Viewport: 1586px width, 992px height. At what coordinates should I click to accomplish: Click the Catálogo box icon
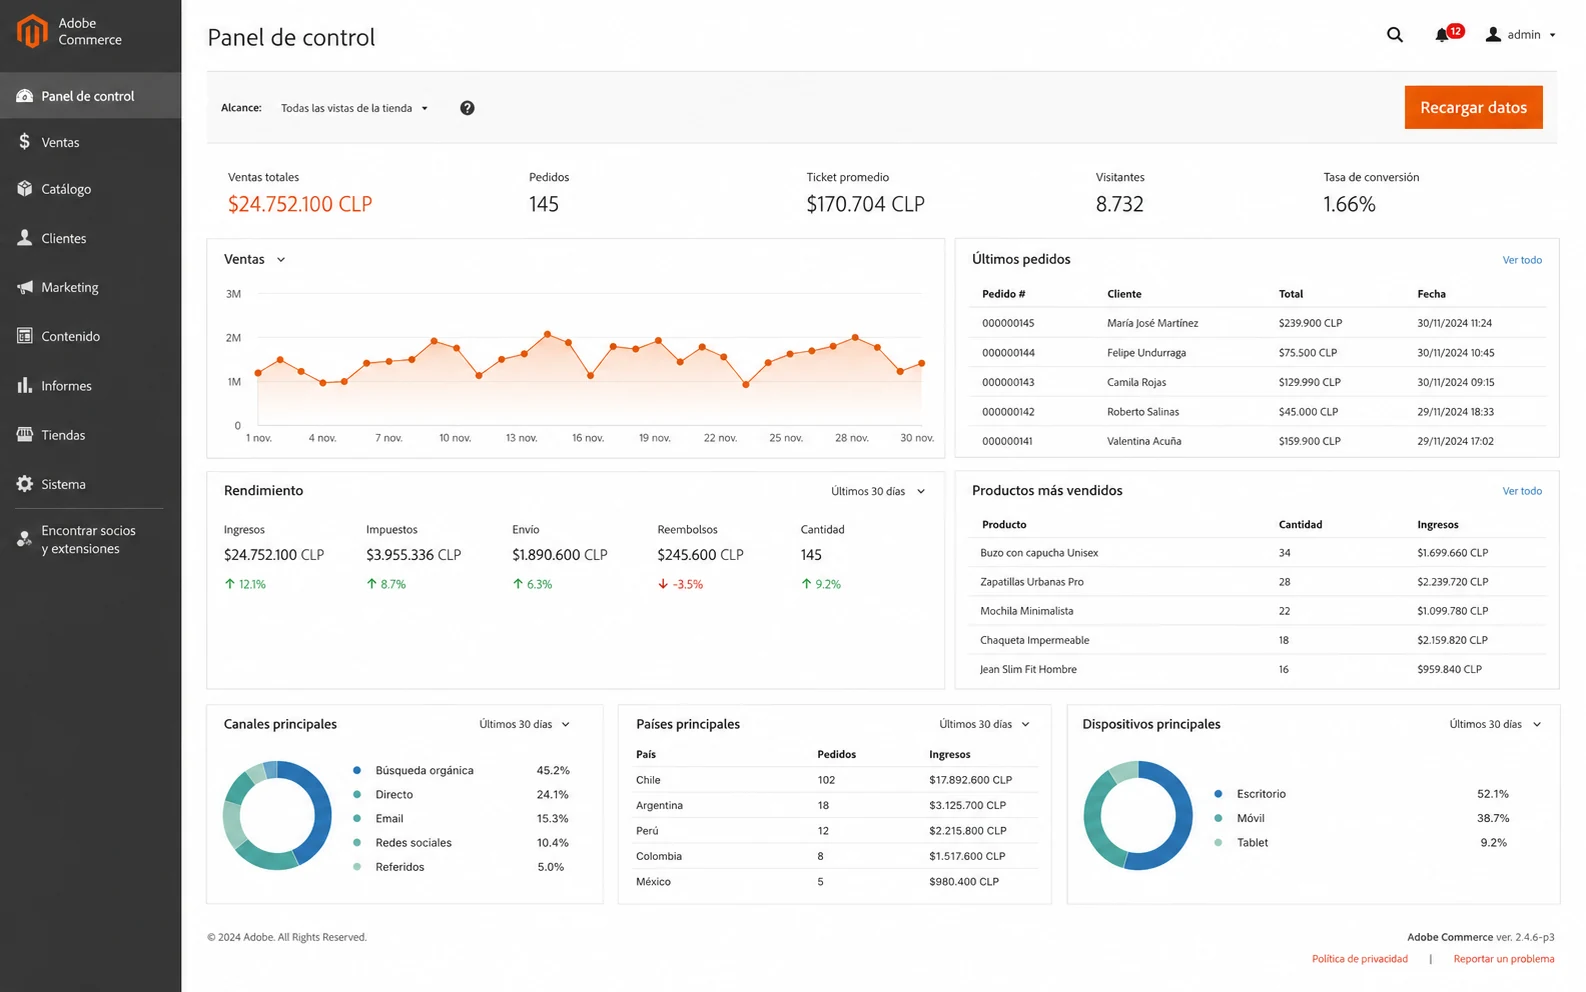point(25,188)
